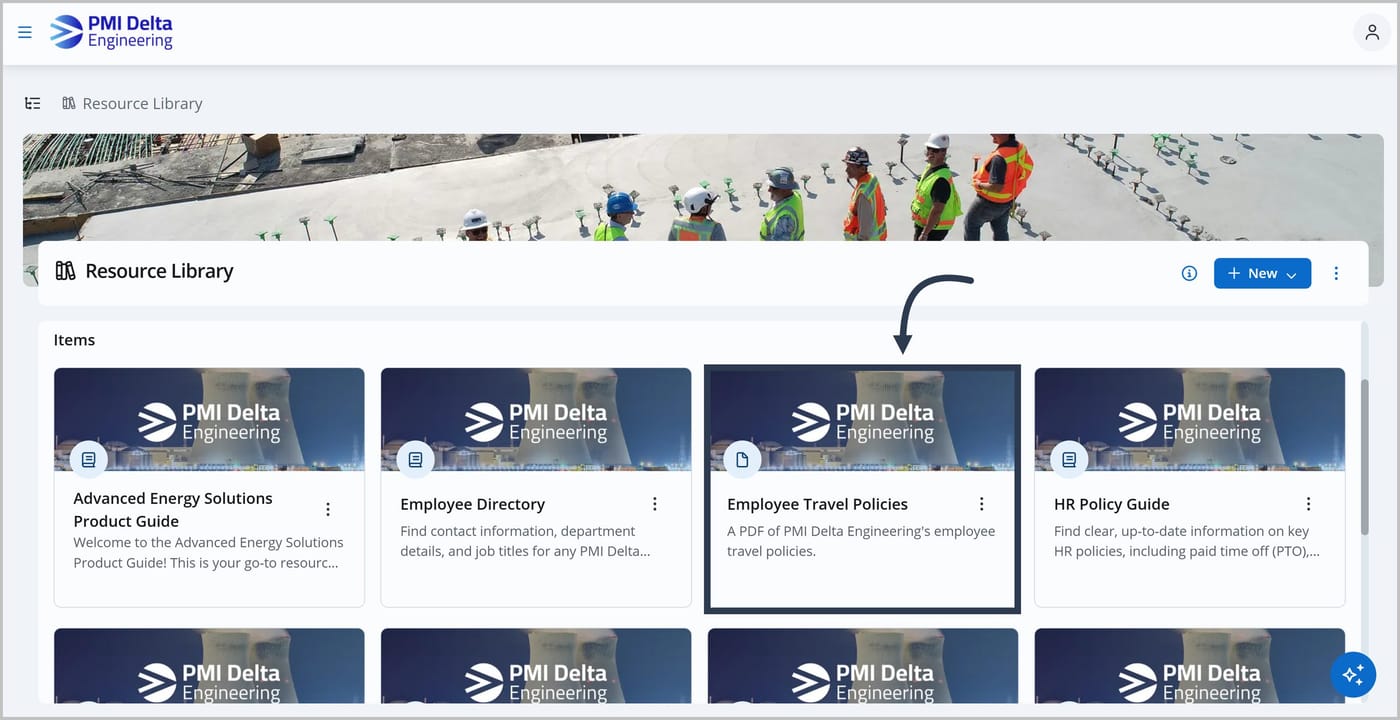Image resolution: width=1400 pixels, height=720 pixels.
Task: Click the Resource Library page title
Action: 159,271
